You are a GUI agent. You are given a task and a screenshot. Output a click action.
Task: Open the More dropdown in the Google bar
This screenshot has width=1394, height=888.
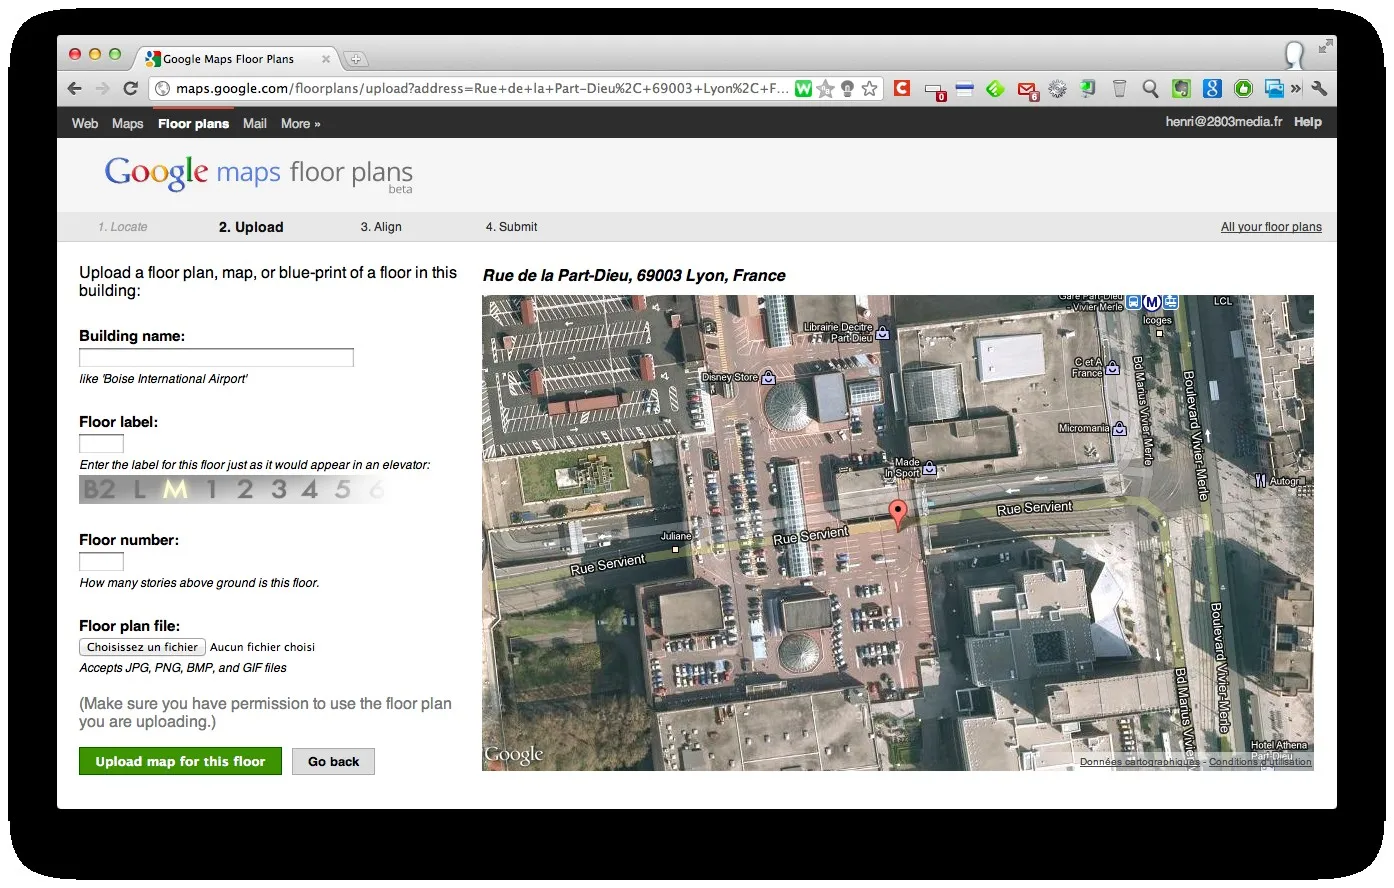coord(301,124)
